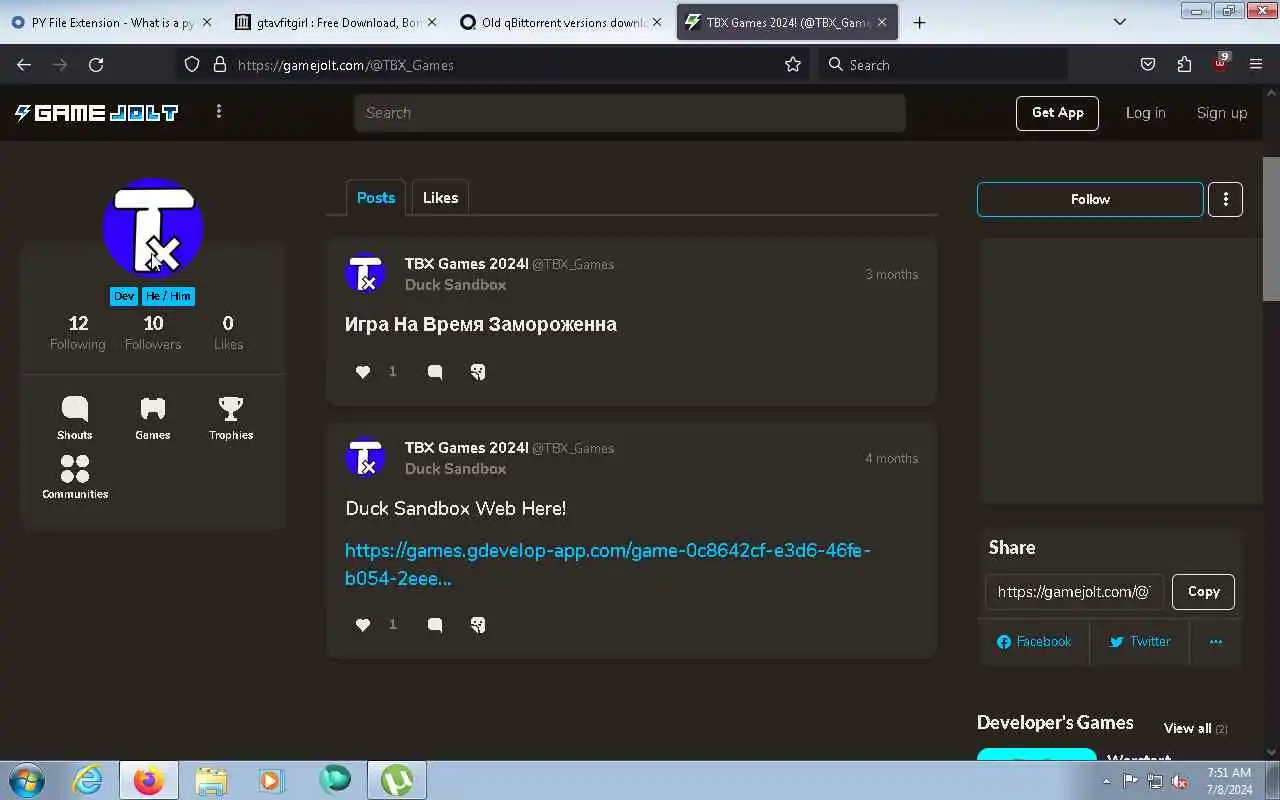Click the page vertical scrollbar
This screenshot has height=800, width=1280.
[1271, 228]
